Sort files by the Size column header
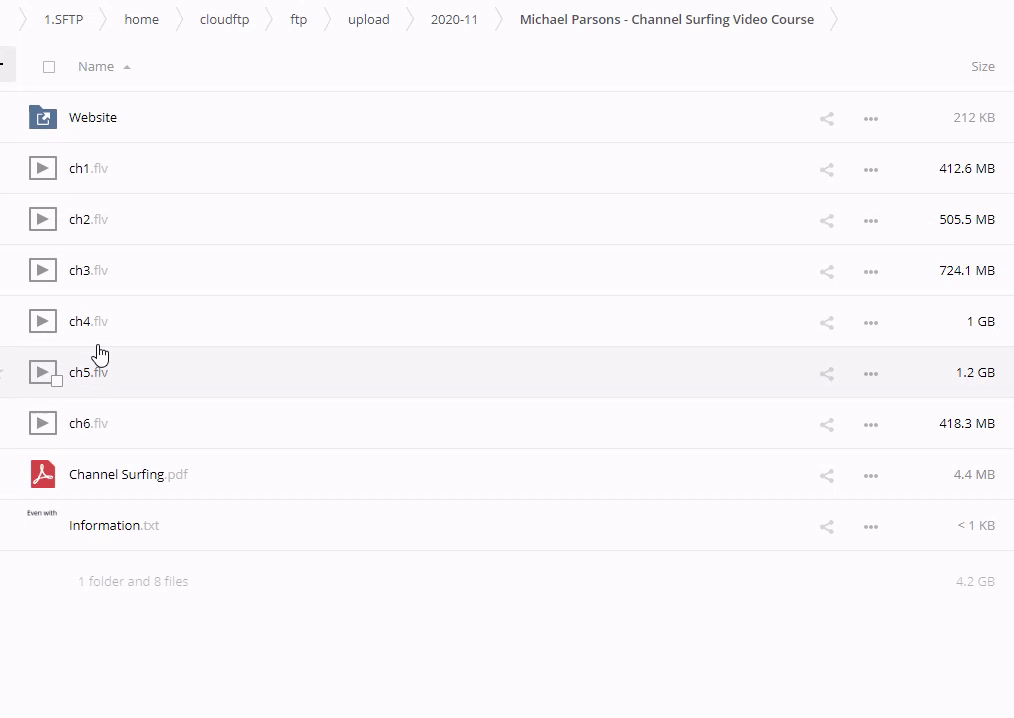 (982, 67)
